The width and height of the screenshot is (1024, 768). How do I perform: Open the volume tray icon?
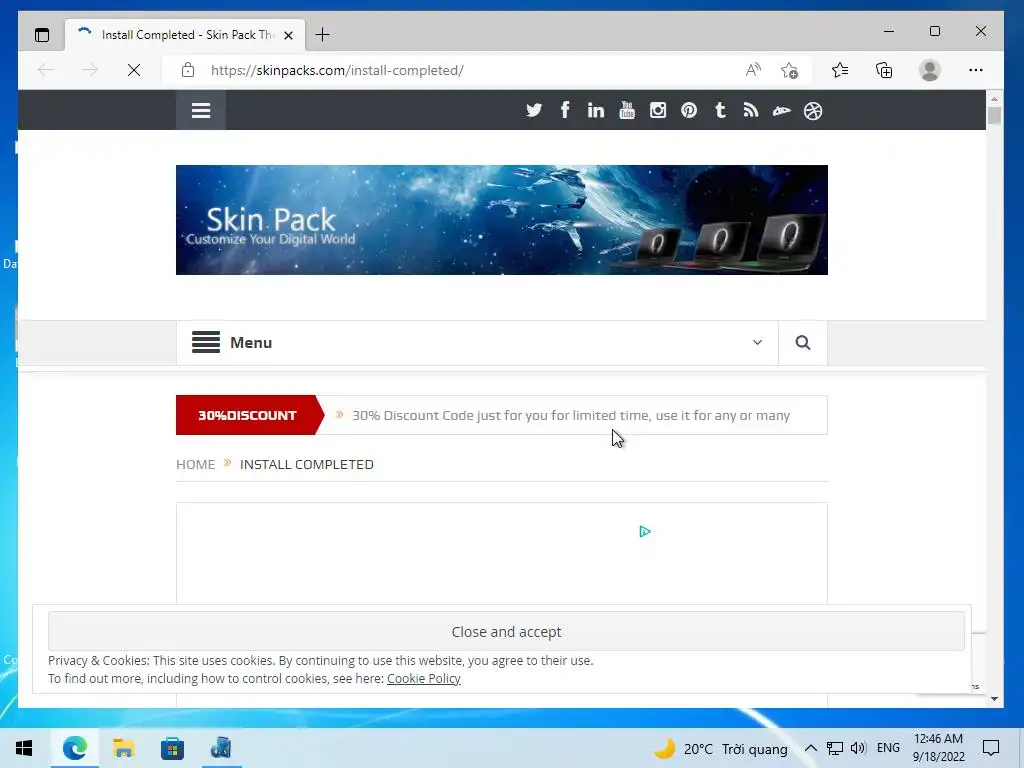[x=858, y=748]
